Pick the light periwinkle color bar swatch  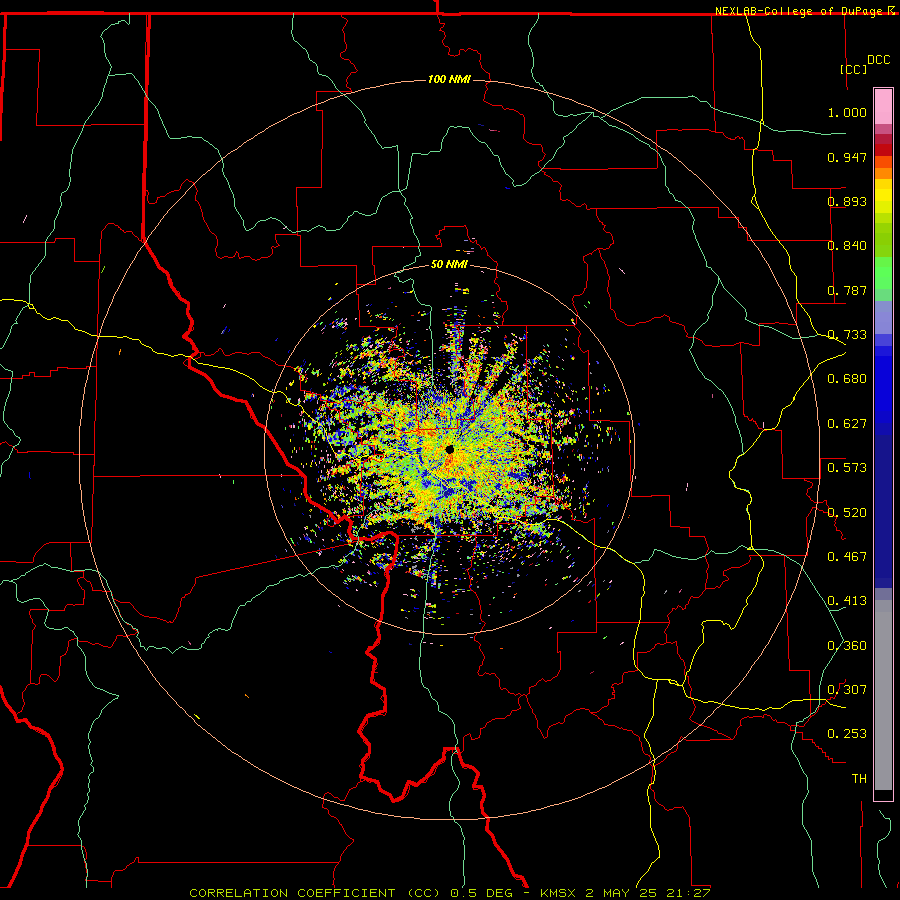[883, 317]
